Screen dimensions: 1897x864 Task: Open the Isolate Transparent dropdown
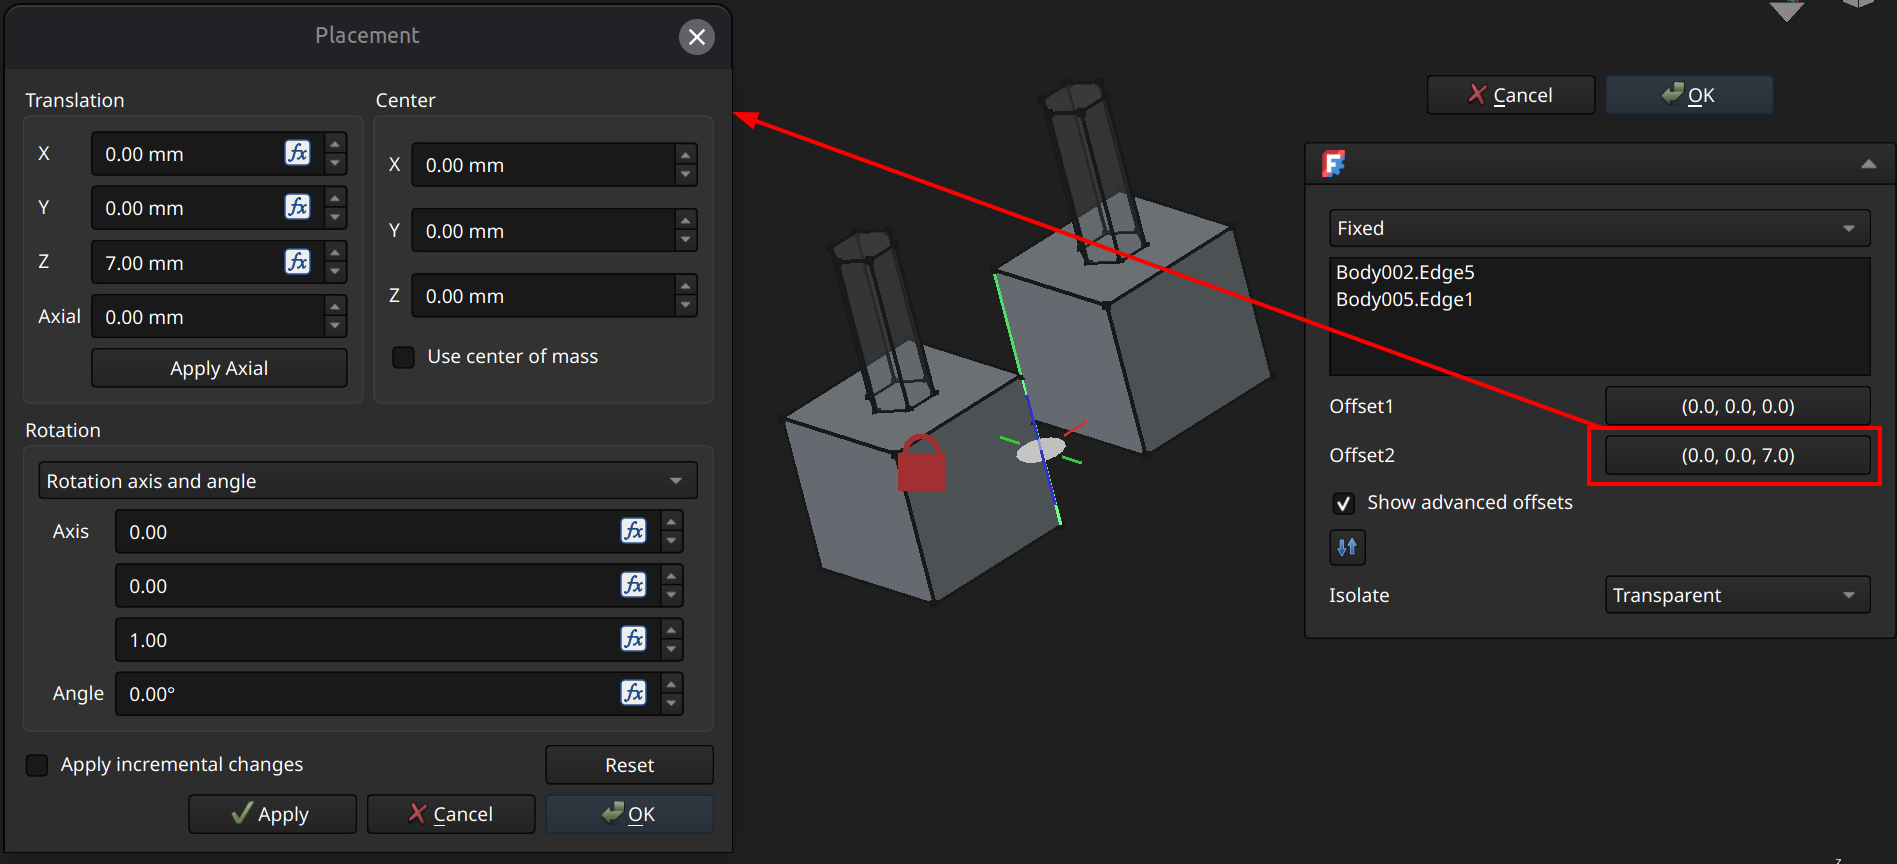(x=1737, y=595)
